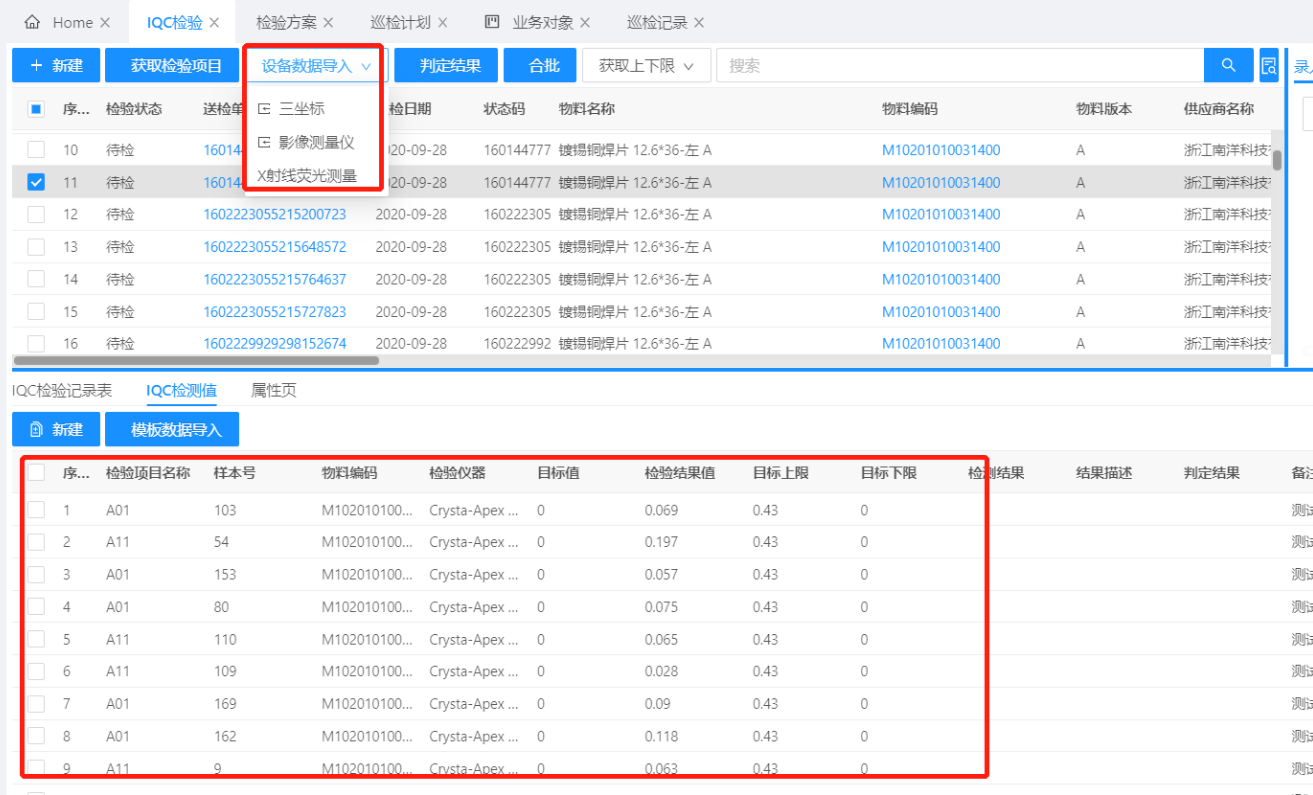The image size is (1313, 795).
Task: Click the top 新建 button
Action: 56,66
